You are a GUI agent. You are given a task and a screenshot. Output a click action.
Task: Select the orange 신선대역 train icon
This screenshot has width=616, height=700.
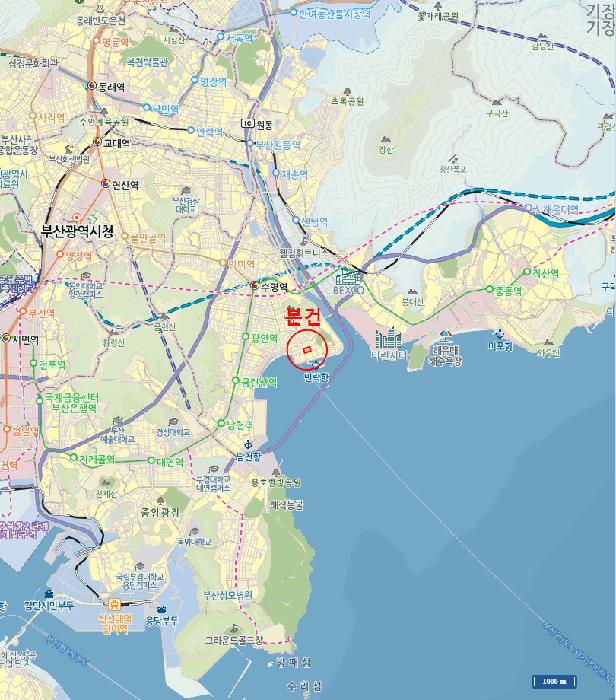pos(114,605)
